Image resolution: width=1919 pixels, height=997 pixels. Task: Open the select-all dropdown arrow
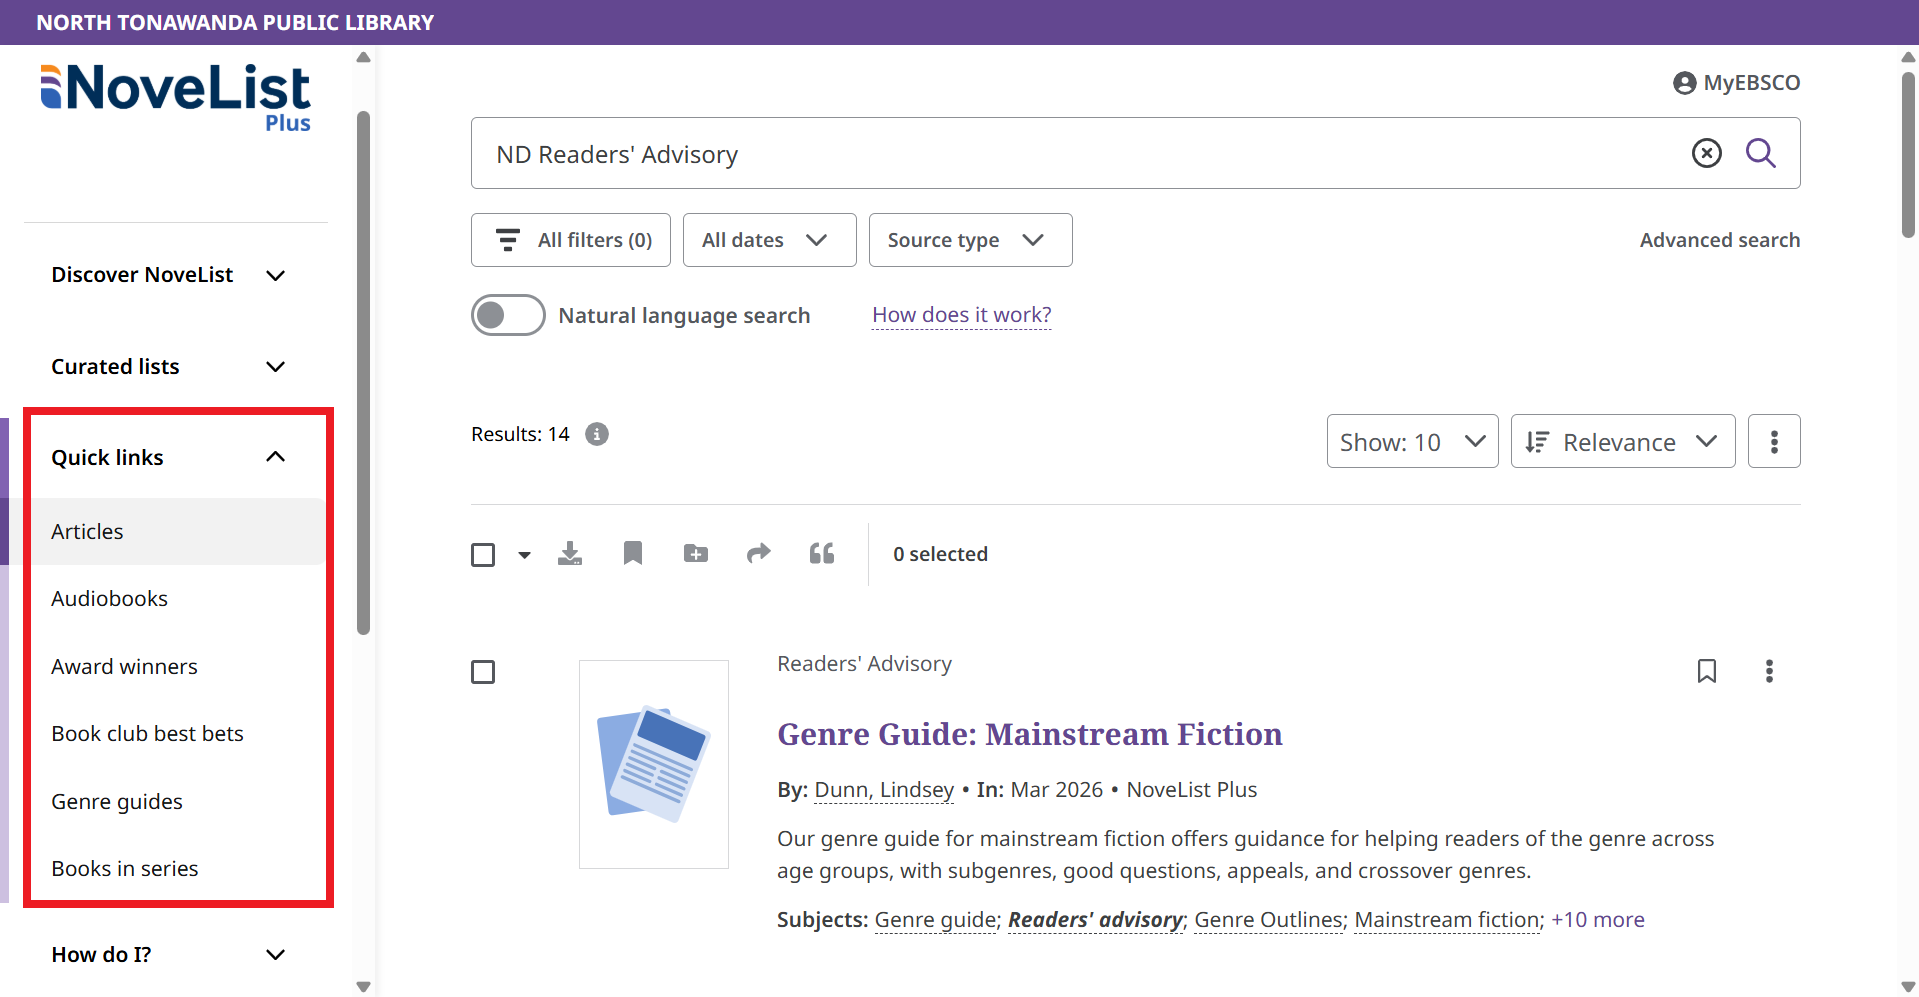coord(524,555)
